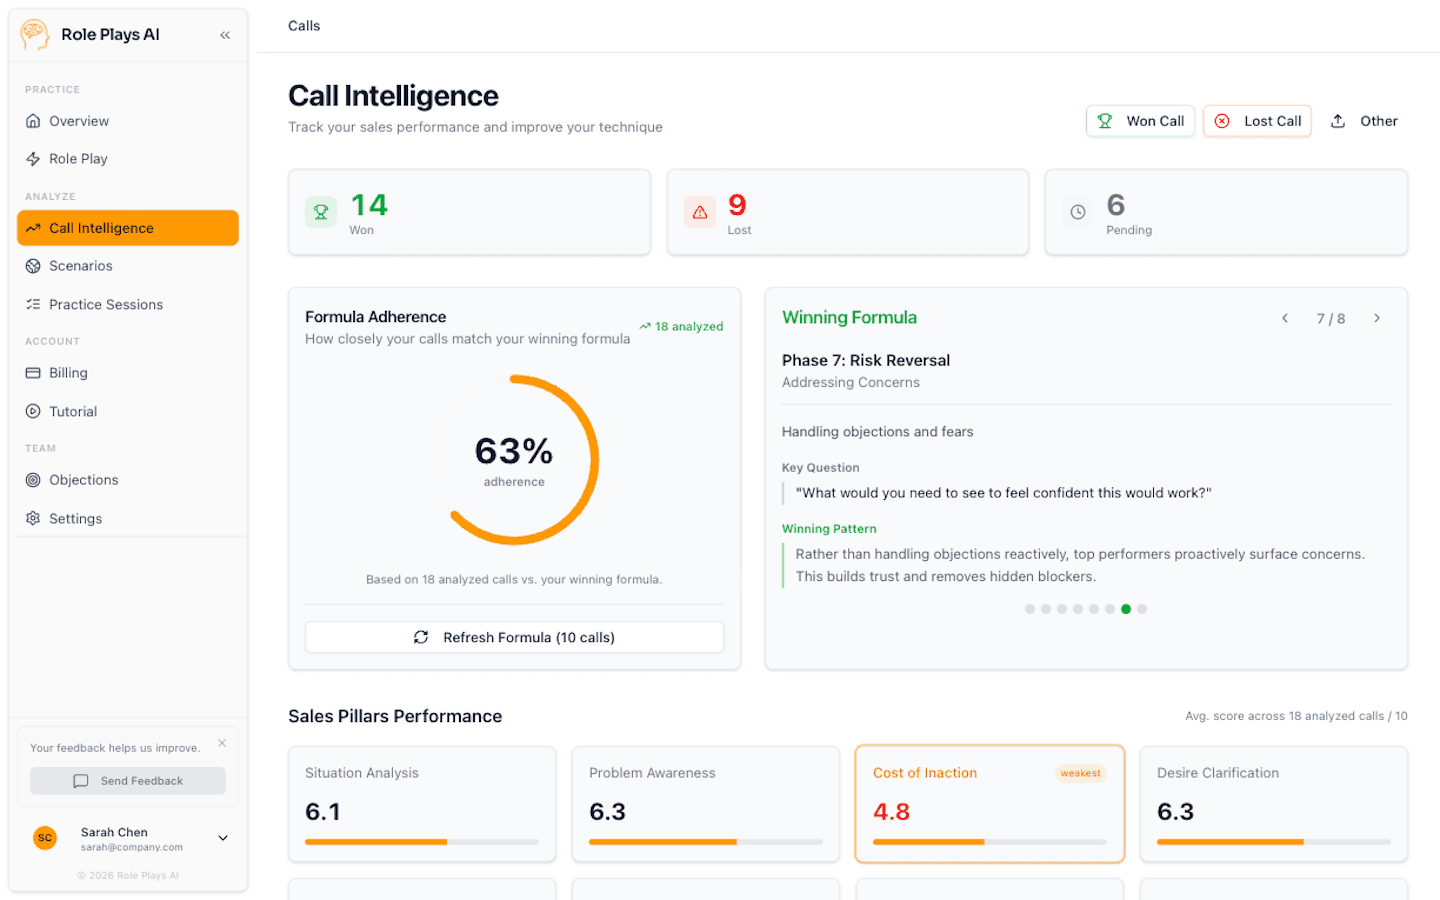
Task: Select Practice Sessions in the sidebar
Action: [x=107, y=304]
